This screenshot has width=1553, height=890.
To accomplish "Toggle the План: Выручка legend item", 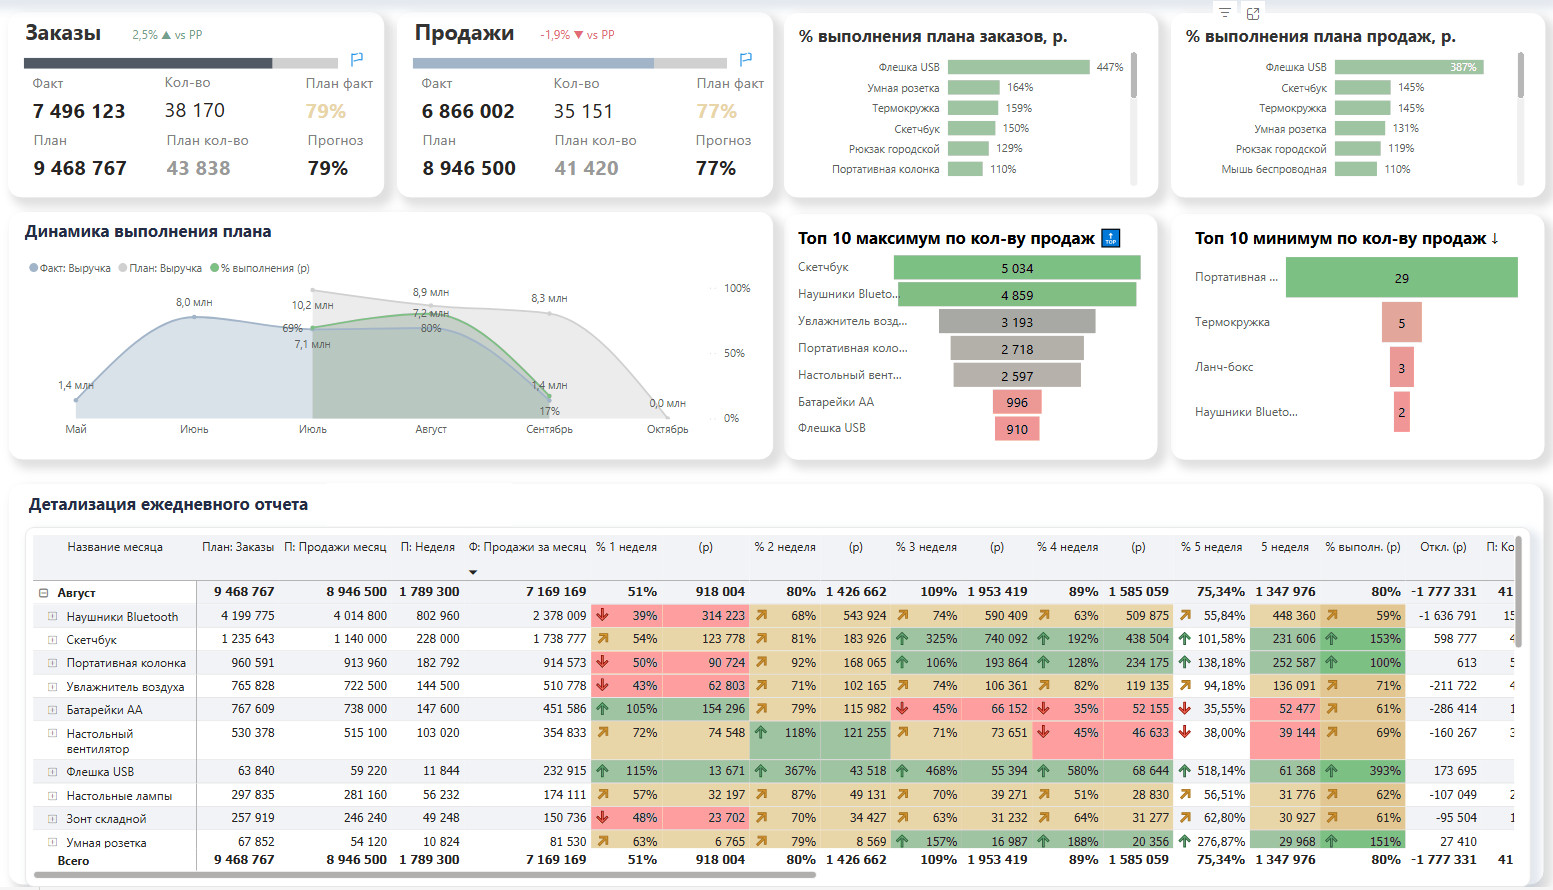I will (160, 268).
